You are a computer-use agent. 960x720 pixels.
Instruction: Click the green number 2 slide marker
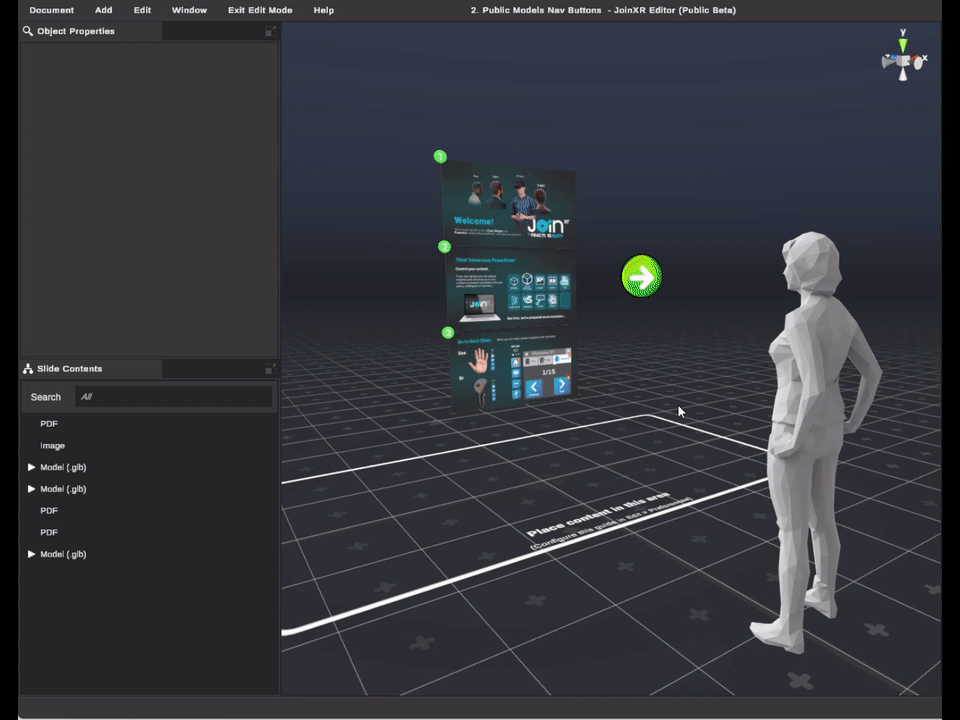pos(444,247)
